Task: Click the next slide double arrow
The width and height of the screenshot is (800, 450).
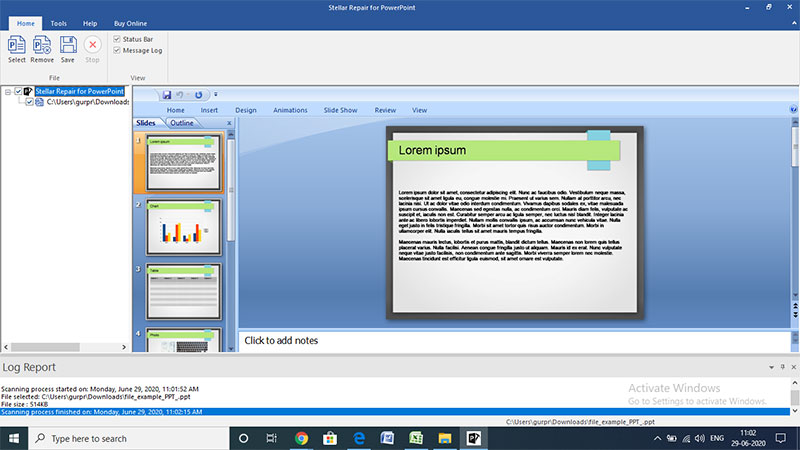Action: click(795, 314)
